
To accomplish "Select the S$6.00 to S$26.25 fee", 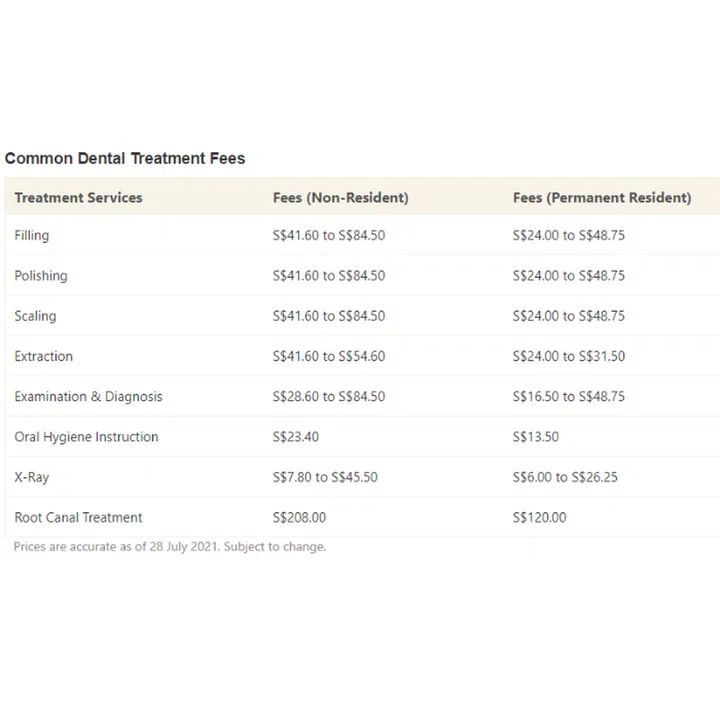I will pos(565,477).
